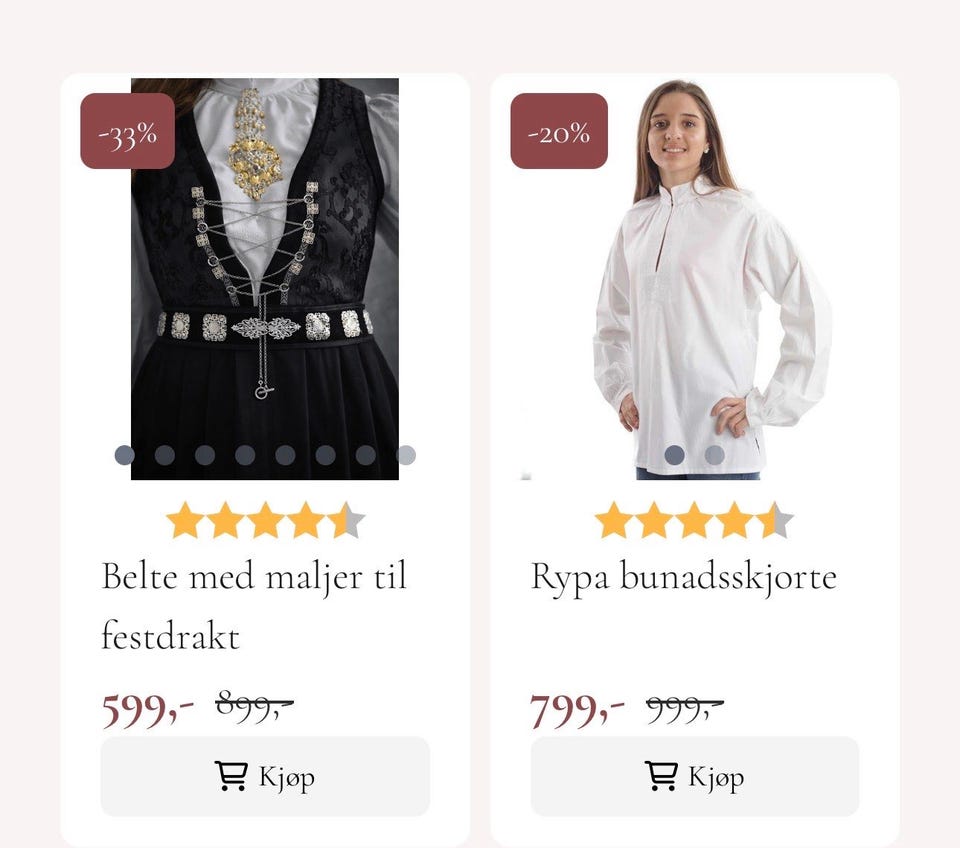Click the -20% discount badge on the shirt
This screenshot has height=848, width=960.
point(560,131)
